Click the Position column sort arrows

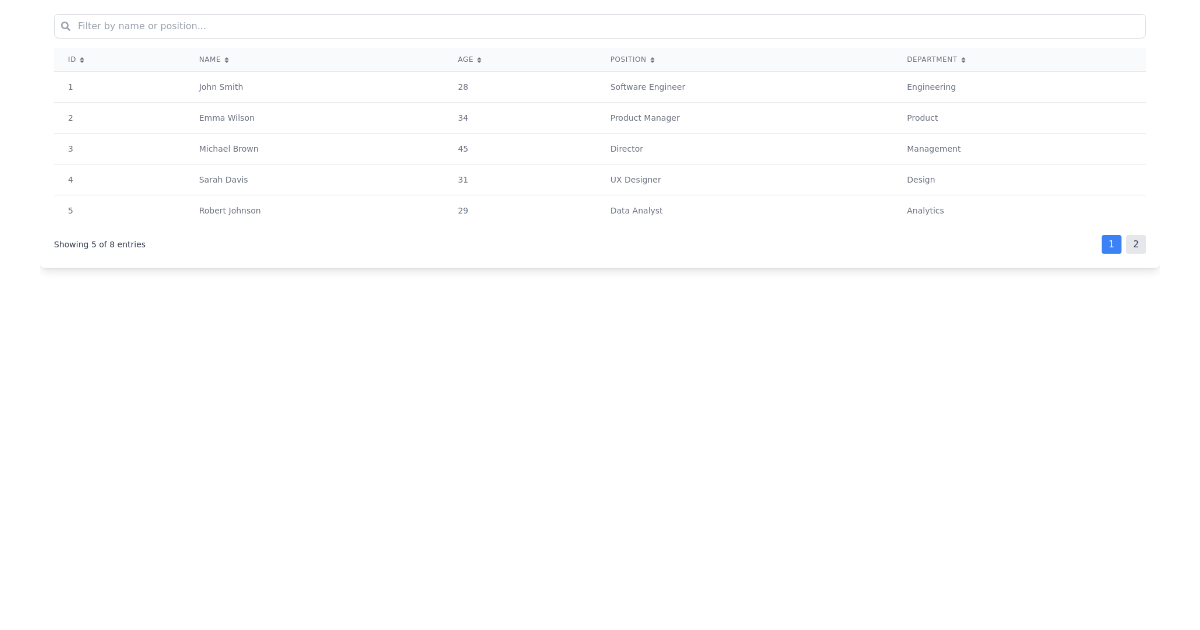pos(652,60)
